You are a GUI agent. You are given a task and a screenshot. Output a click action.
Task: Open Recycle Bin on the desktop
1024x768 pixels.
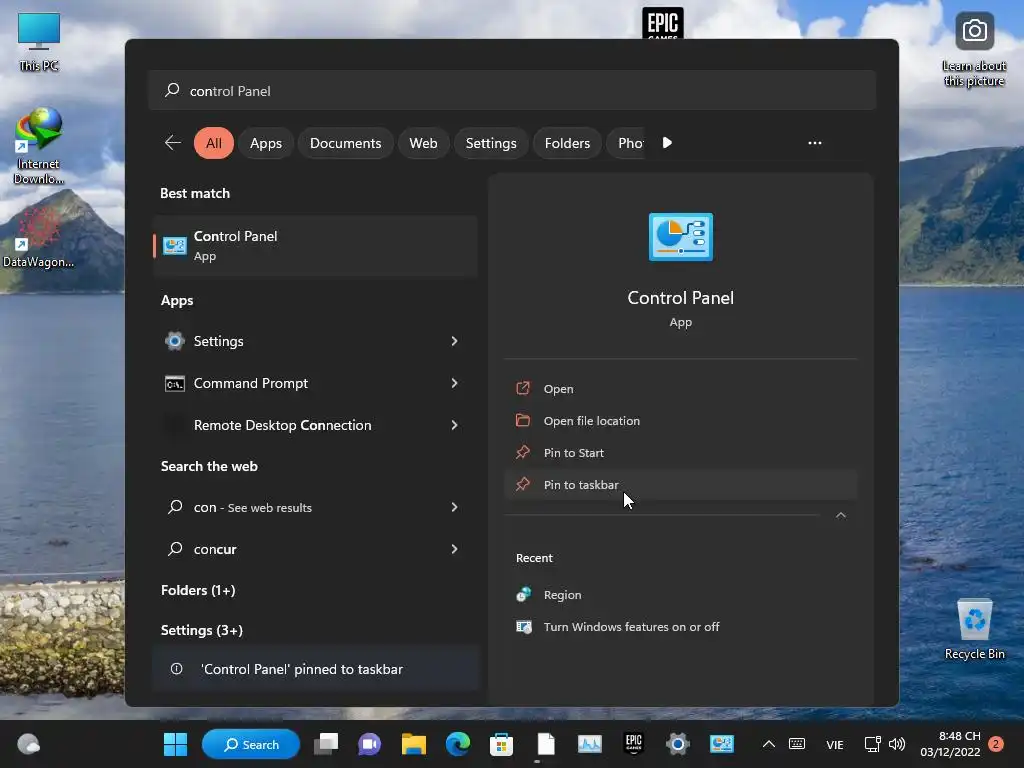(x=974, y=629)
